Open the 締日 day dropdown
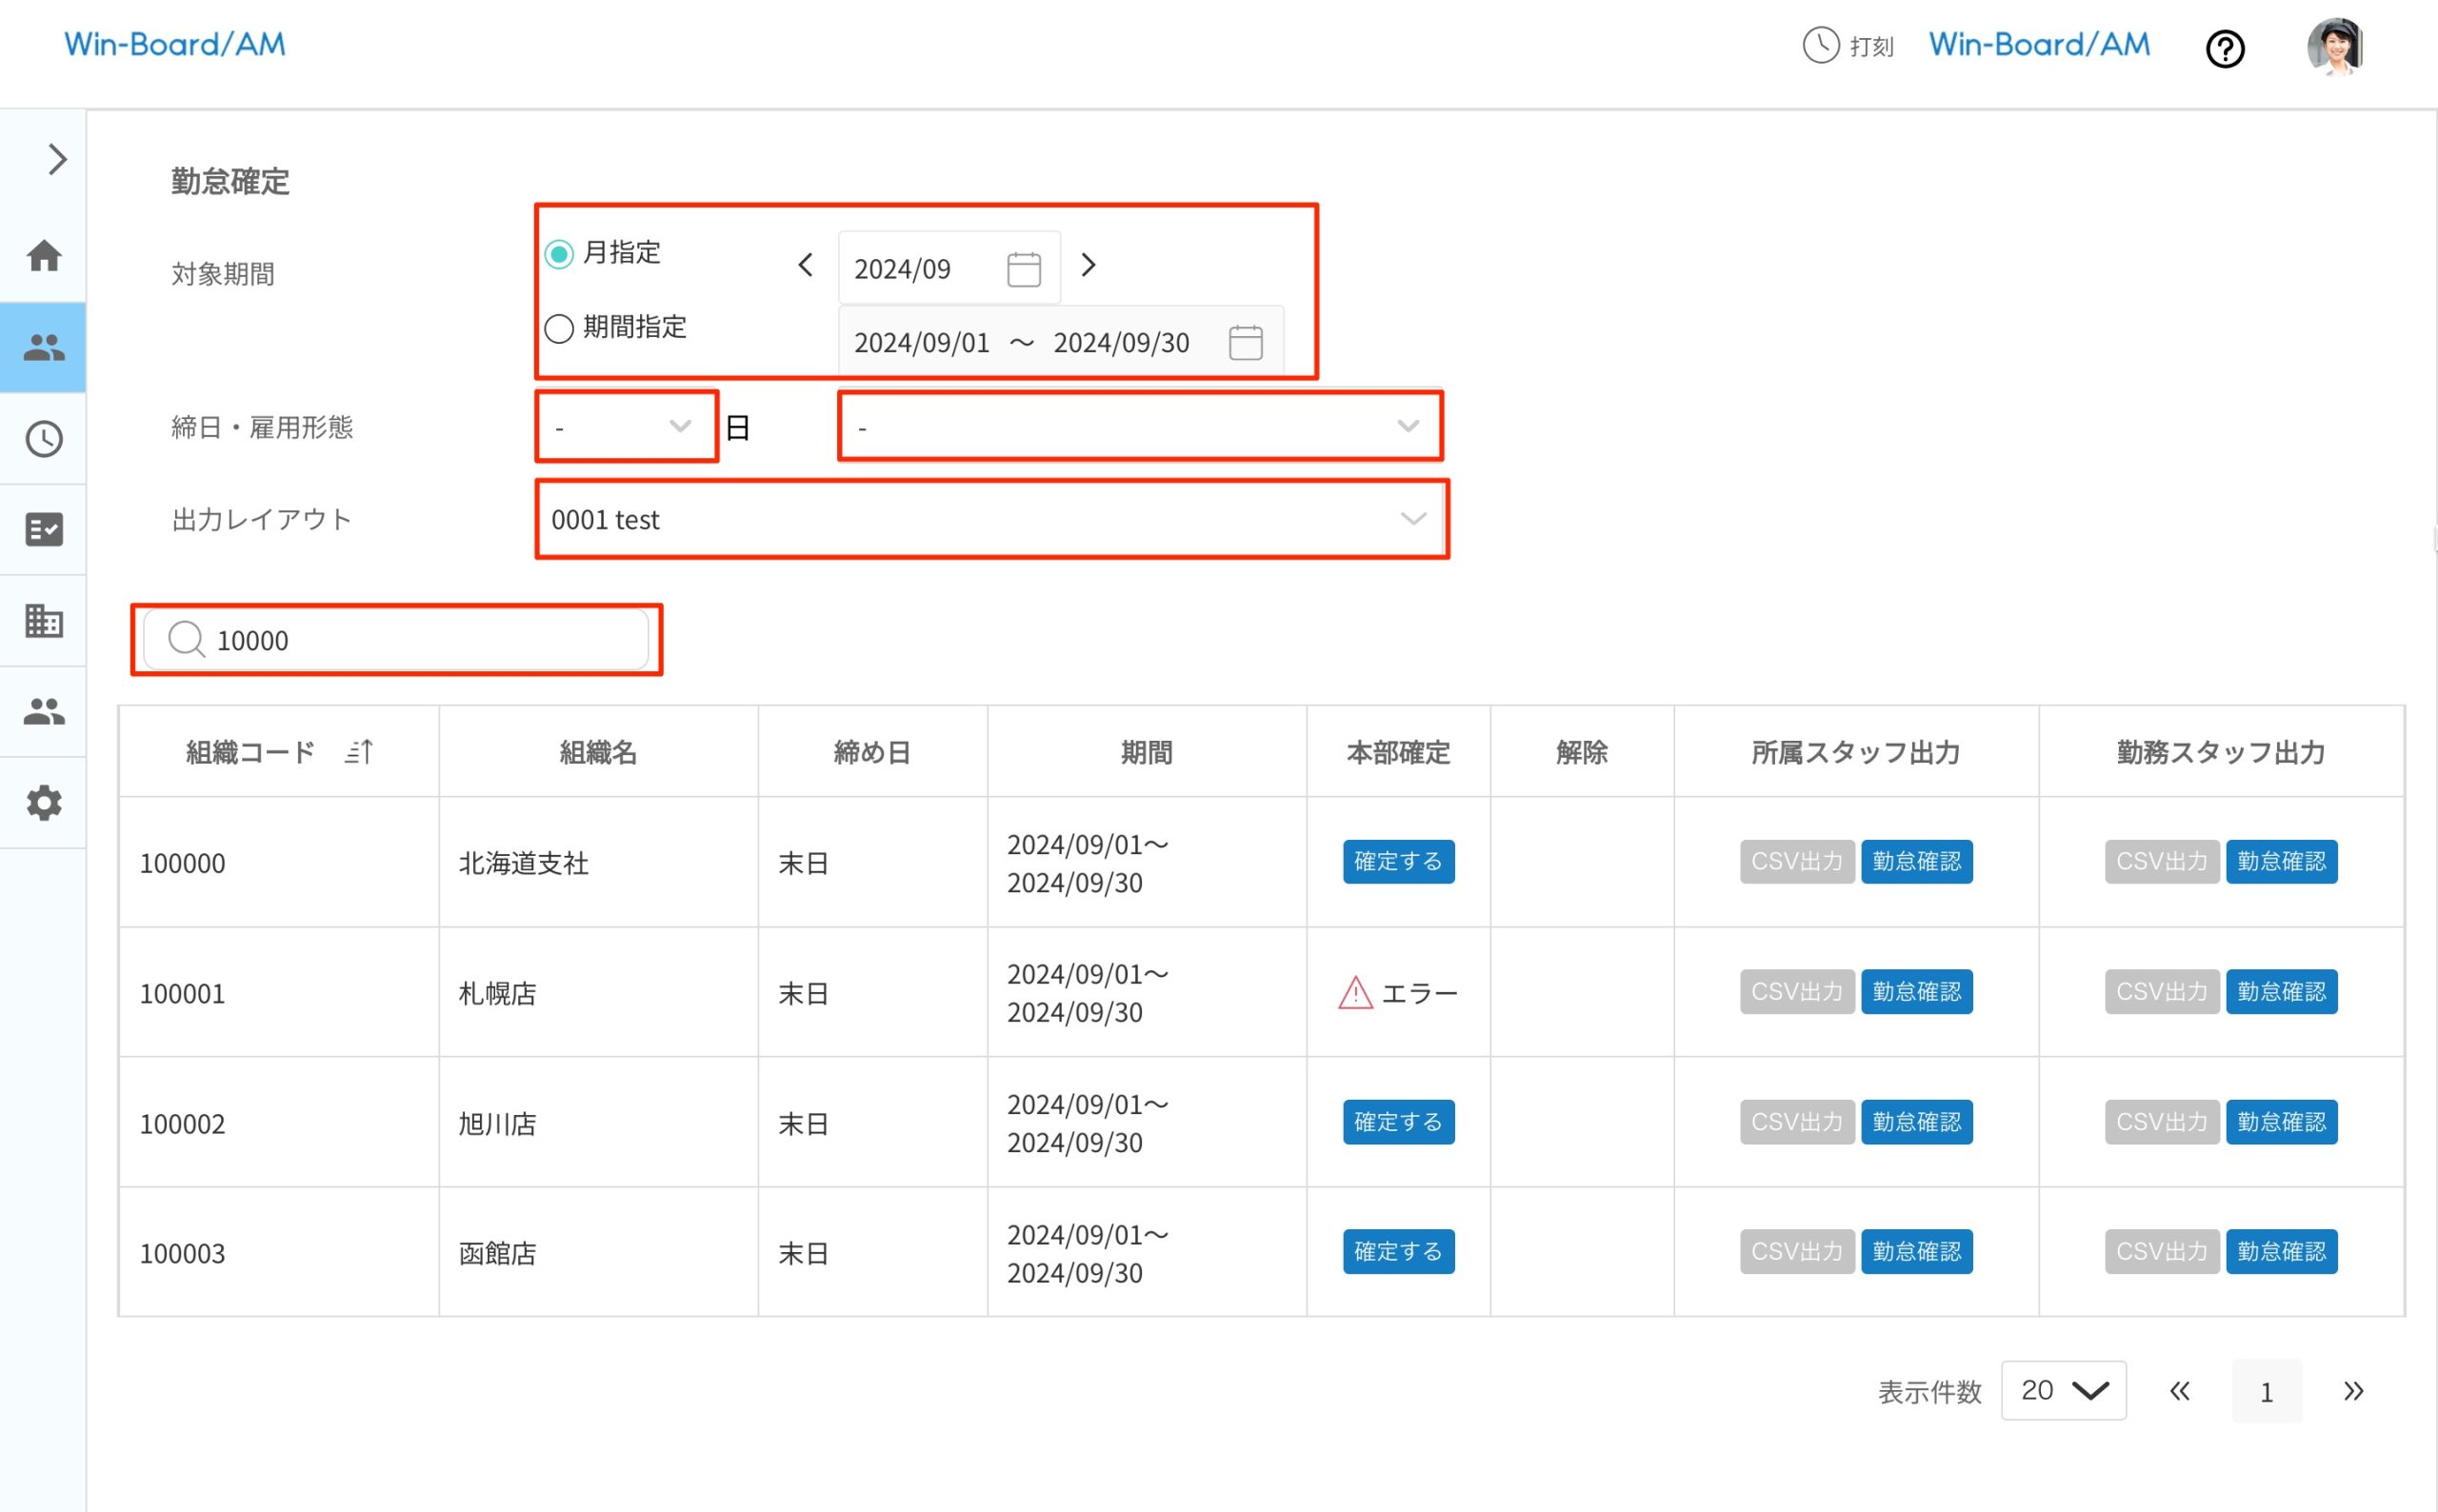 pyautogui.click(x=626, y=427)
